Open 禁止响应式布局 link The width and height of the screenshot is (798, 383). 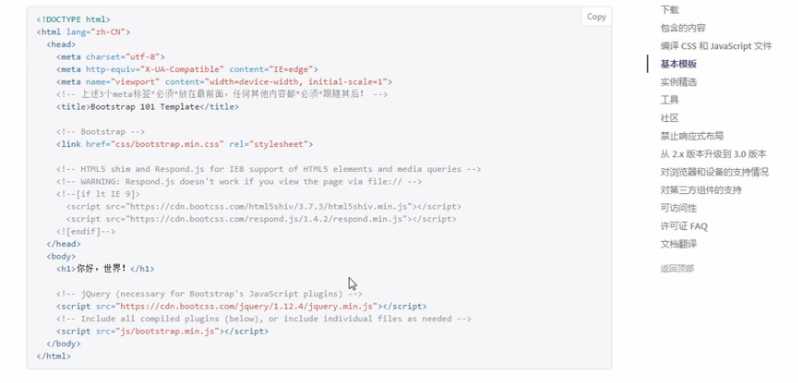[x=692, y=136]
